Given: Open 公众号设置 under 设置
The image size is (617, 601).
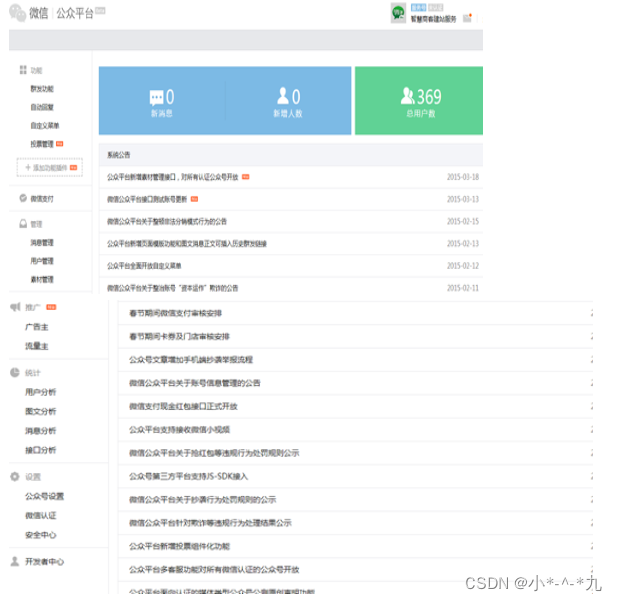Looking at the screenshot, I should click(x=44, y=496).
